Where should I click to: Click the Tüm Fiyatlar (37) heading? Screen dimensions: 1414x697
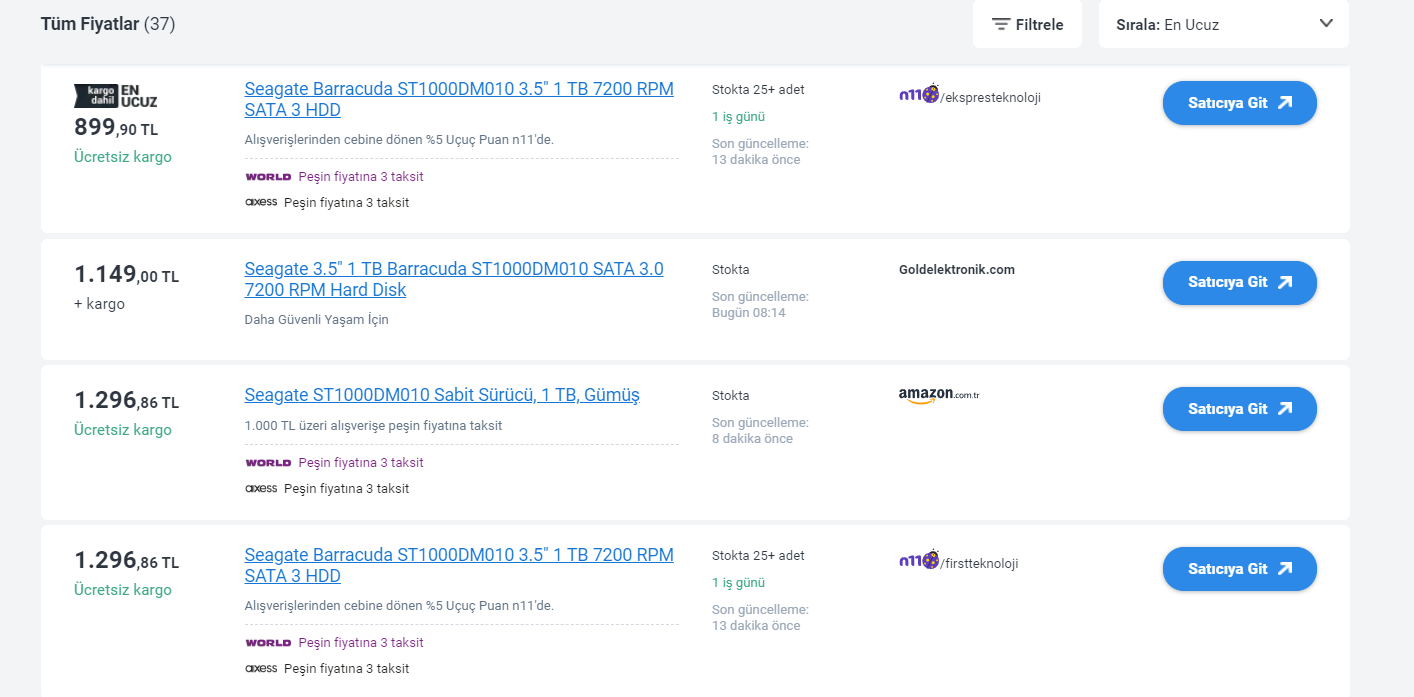pos(108,24)
